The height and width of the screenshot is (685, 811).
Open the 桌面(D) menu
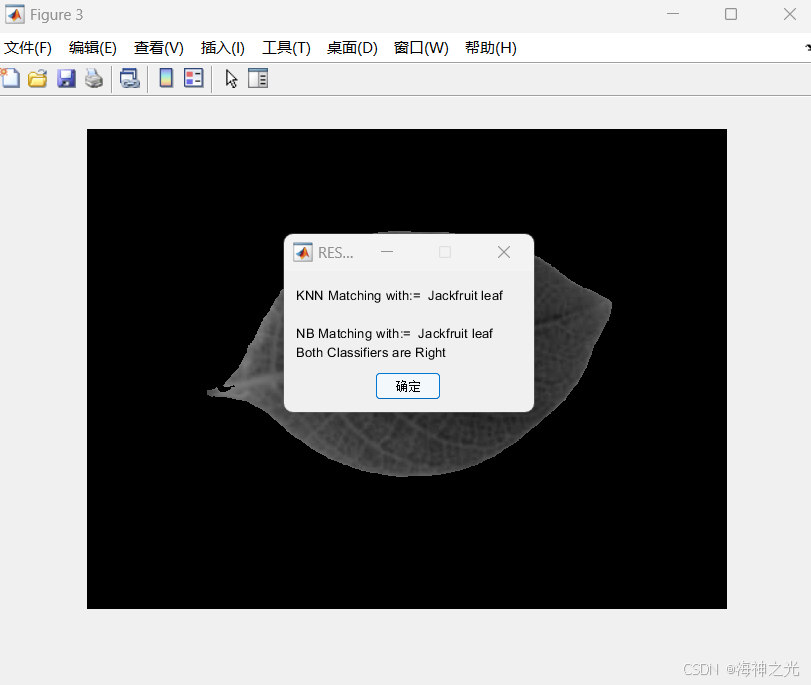(352, 47)
